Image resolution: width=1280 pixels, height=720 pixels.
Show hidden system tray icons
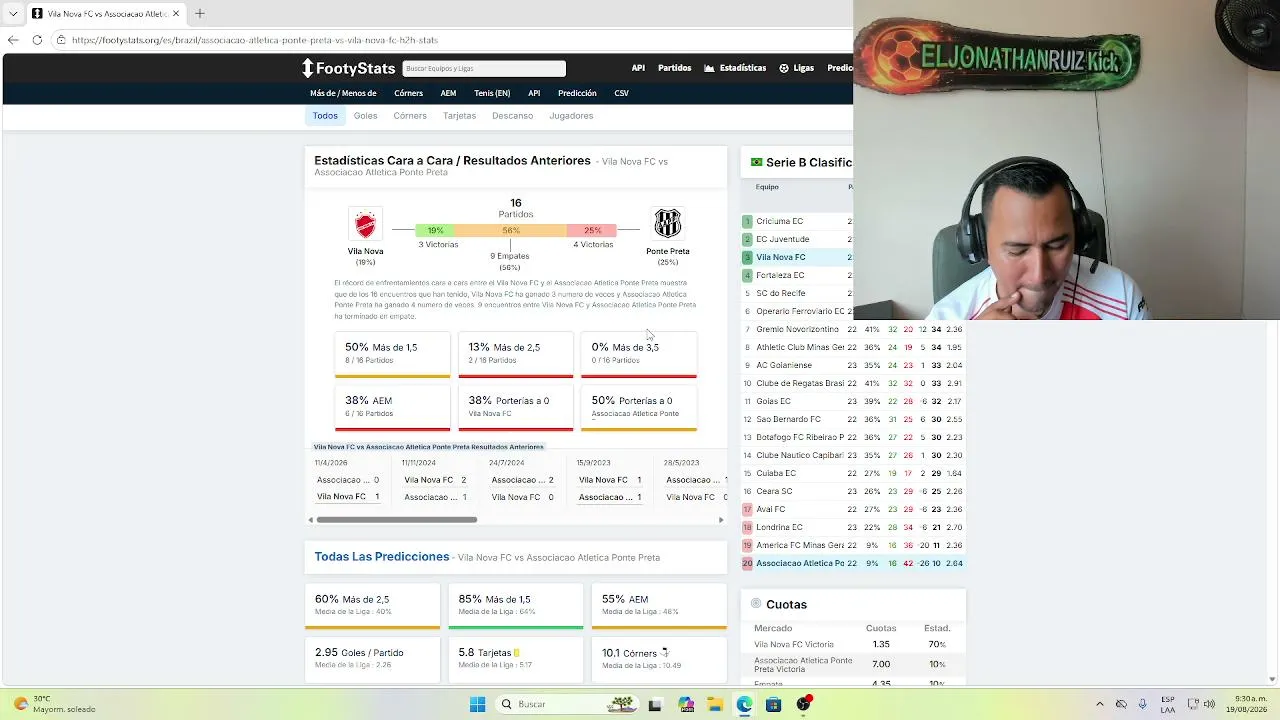(x=1100, y=704)
